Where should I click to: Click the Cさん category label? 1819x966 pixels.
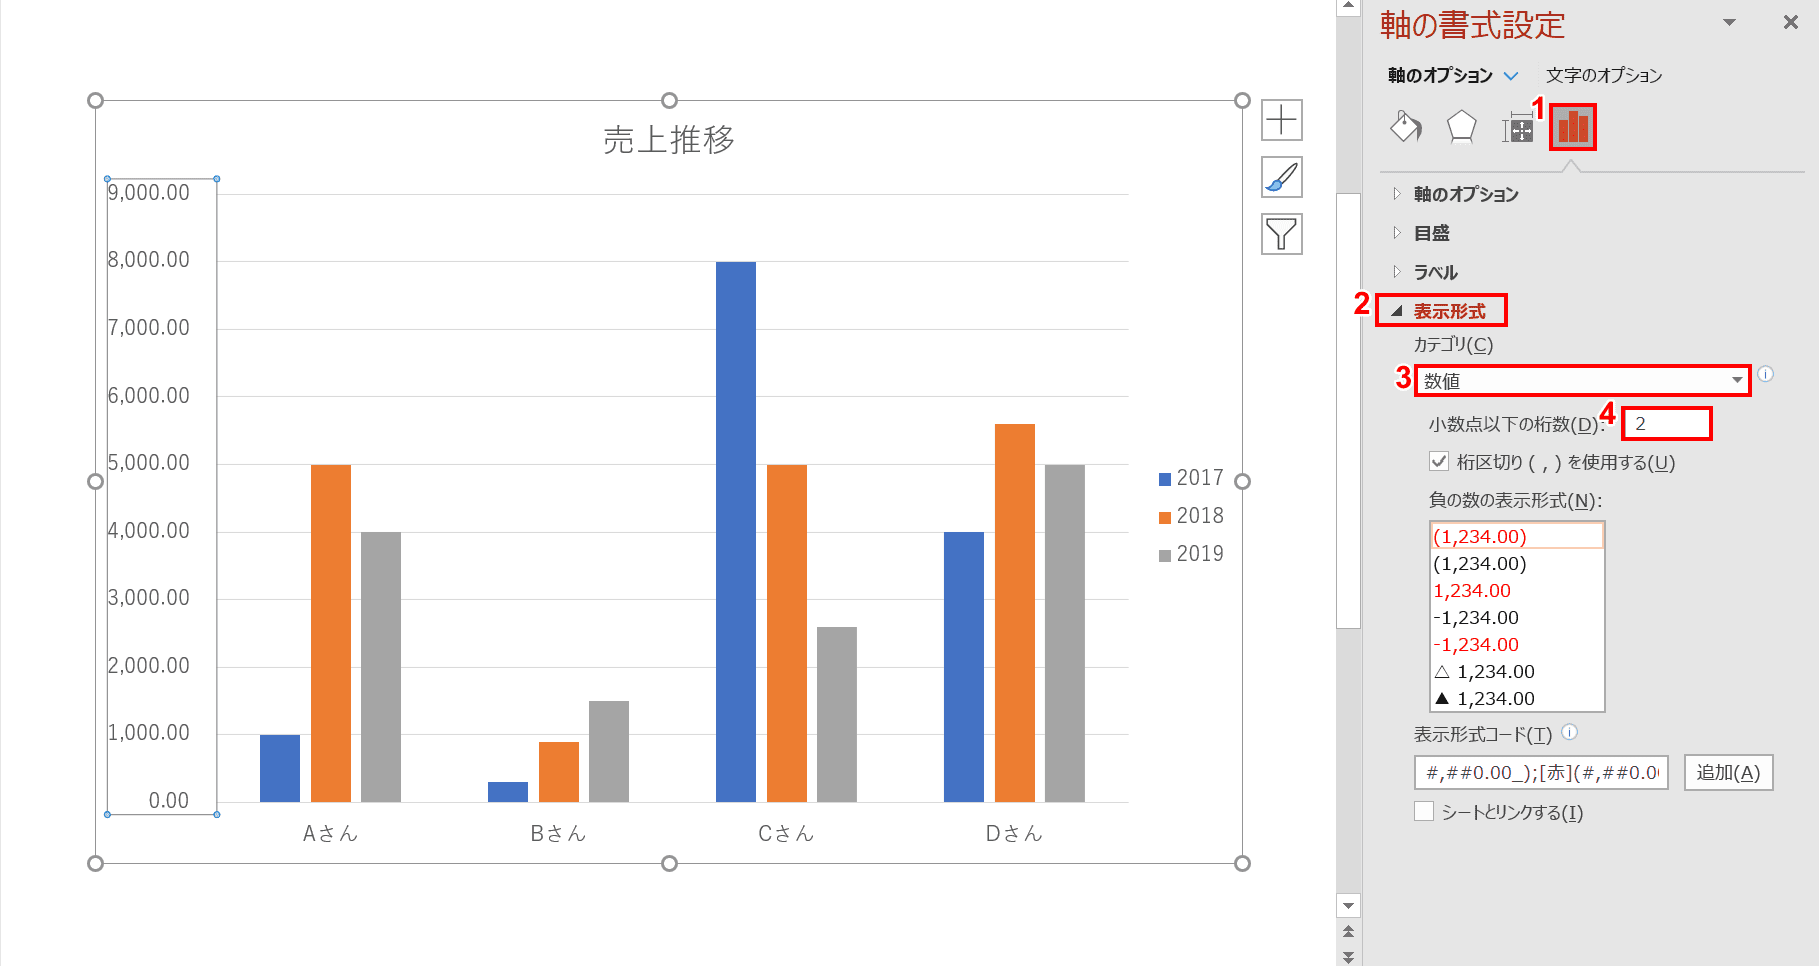pos(786,833)
